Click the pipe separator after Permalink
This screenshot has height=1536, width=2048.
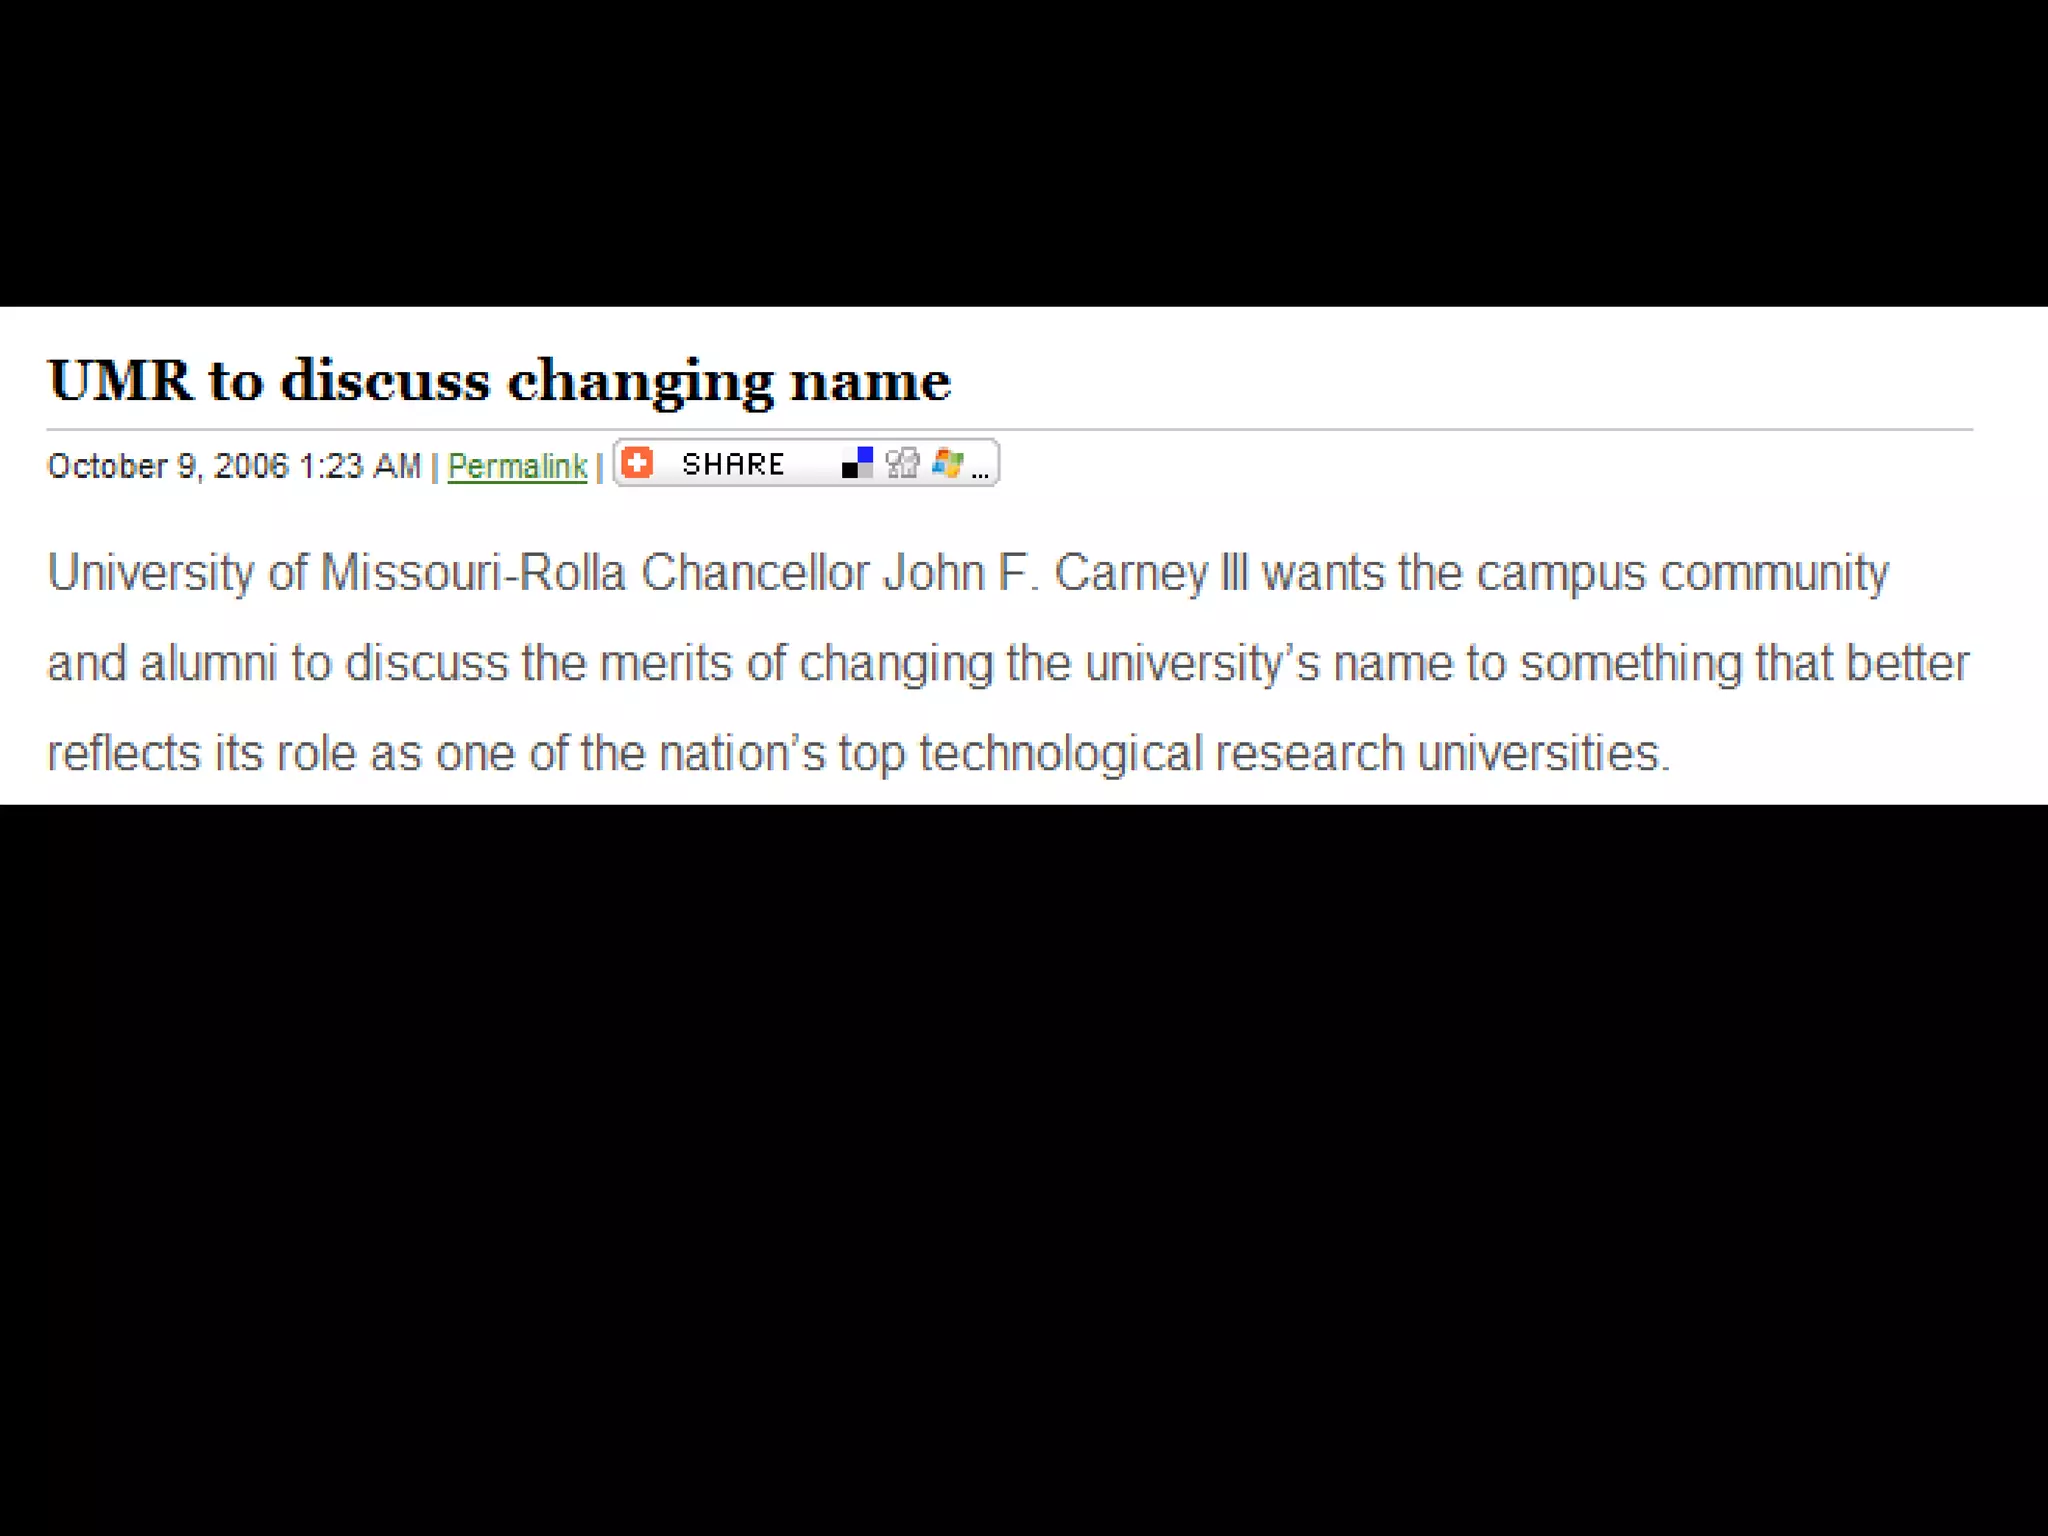pyautogui.click(x=599, y=467)
